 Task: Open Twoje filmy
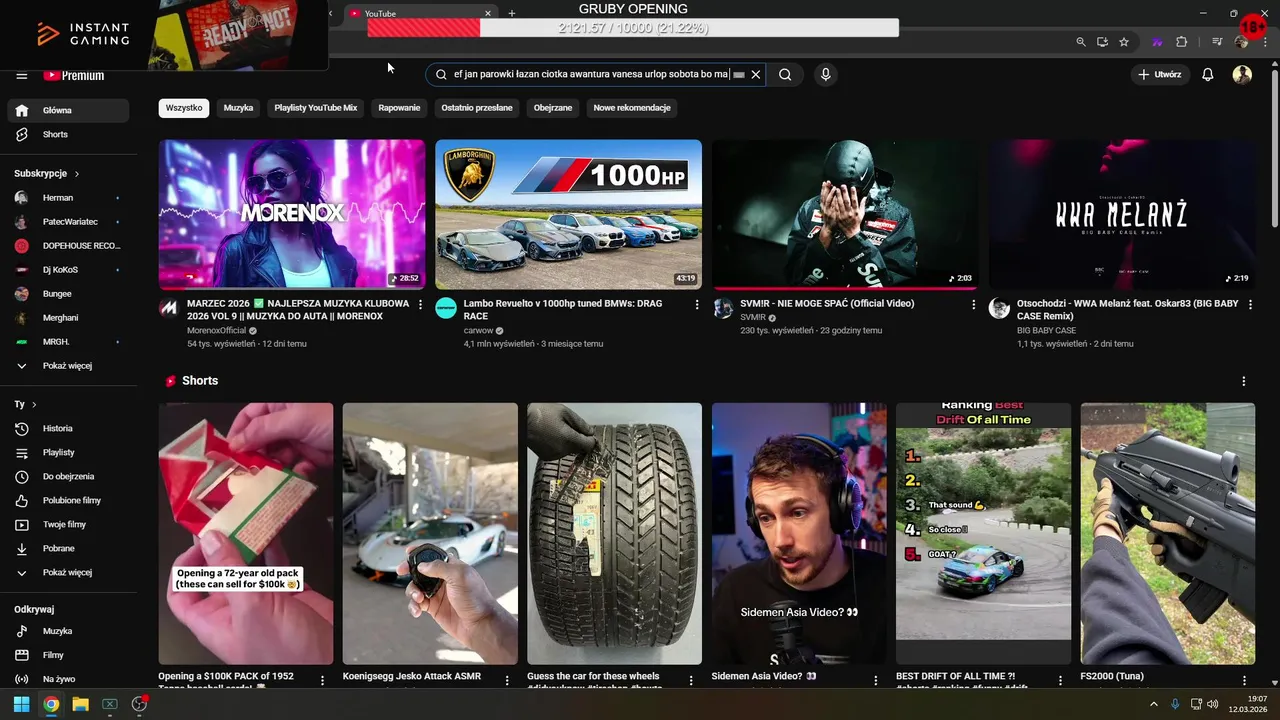(x=68, y=524)
